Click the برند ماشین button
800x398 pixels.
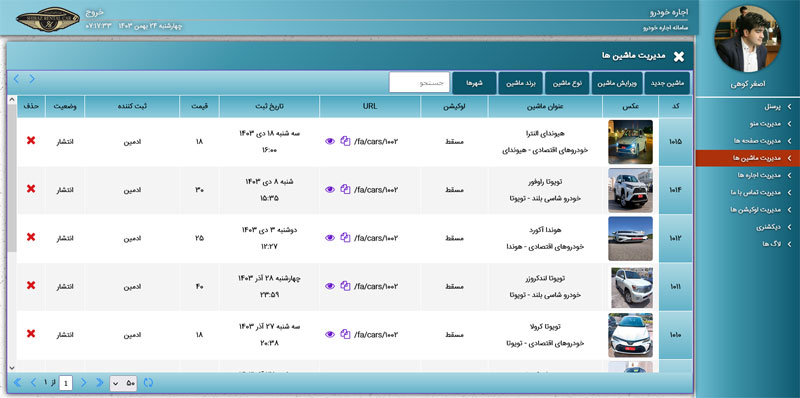point(521,83)
